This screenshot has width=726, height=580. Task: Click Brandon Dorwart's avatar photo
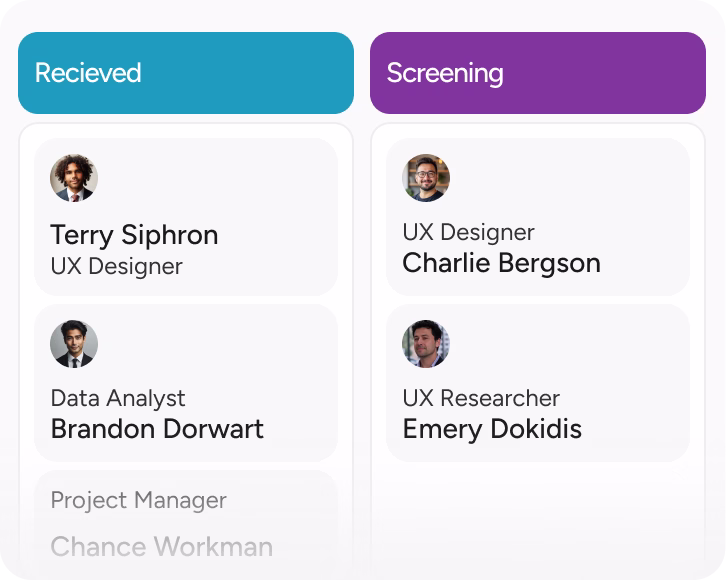pyautogui.click(x=74, y=343)
